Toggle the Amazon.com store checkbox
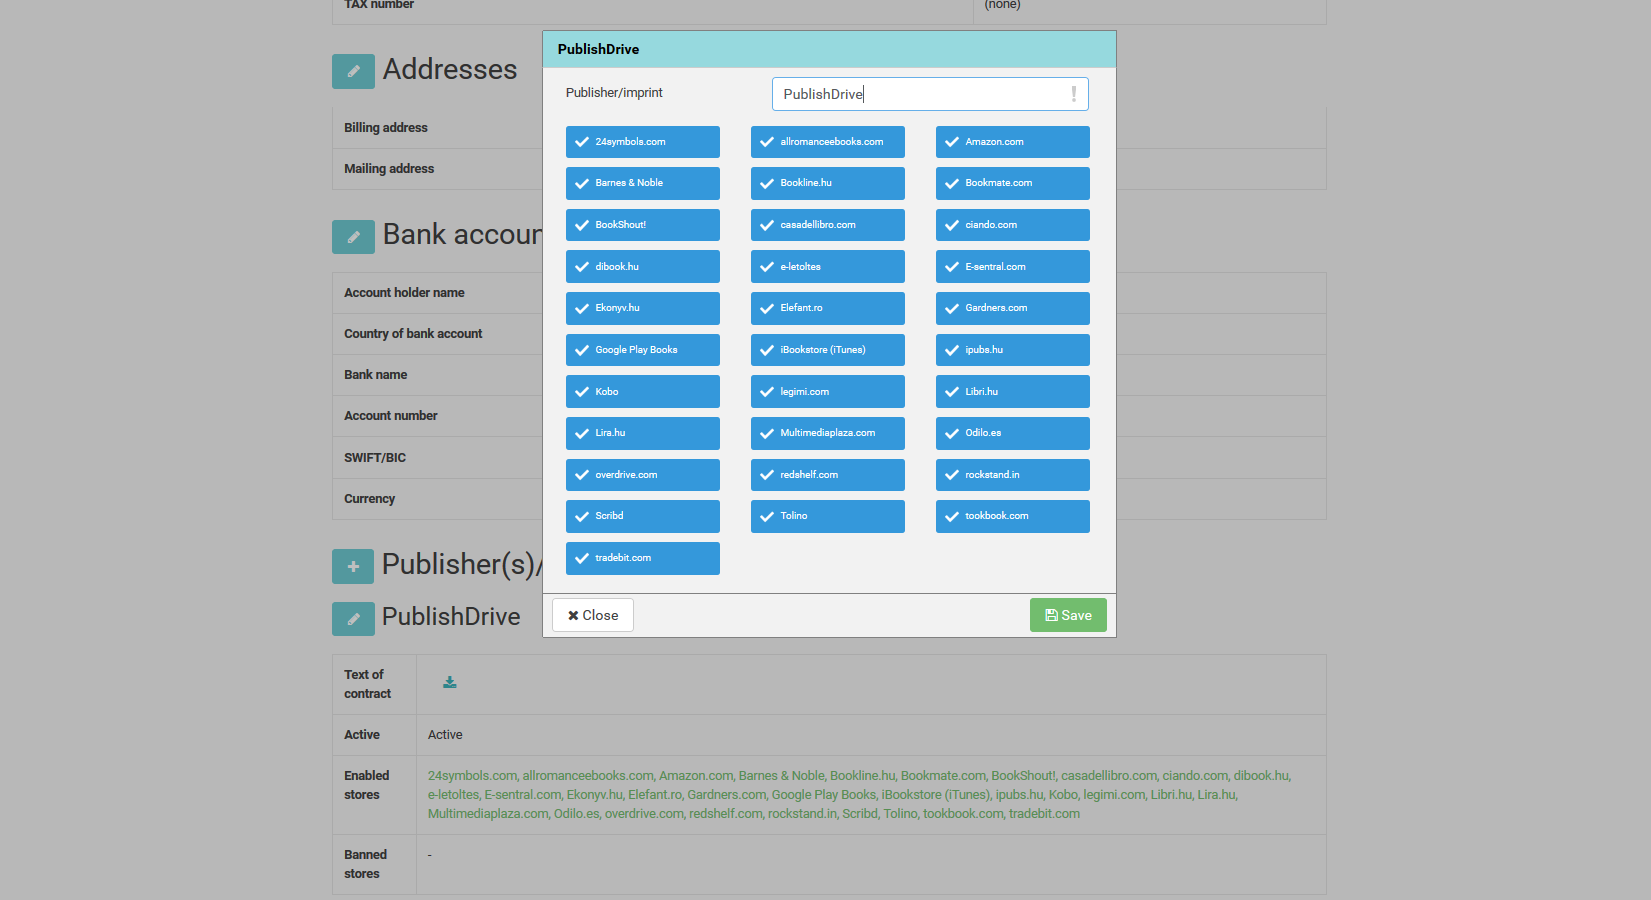 pyautogui.click(x=1013, y=142)
